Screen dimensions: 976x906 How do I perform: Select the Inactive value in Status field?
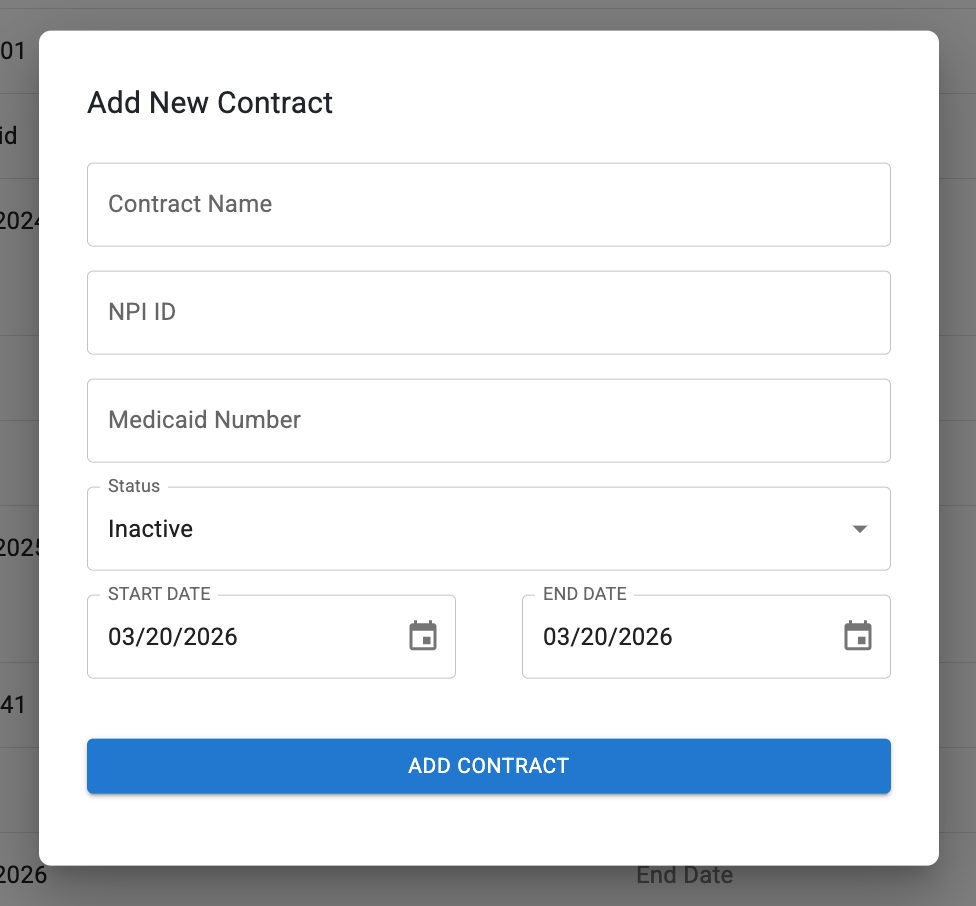pos(151,529)
